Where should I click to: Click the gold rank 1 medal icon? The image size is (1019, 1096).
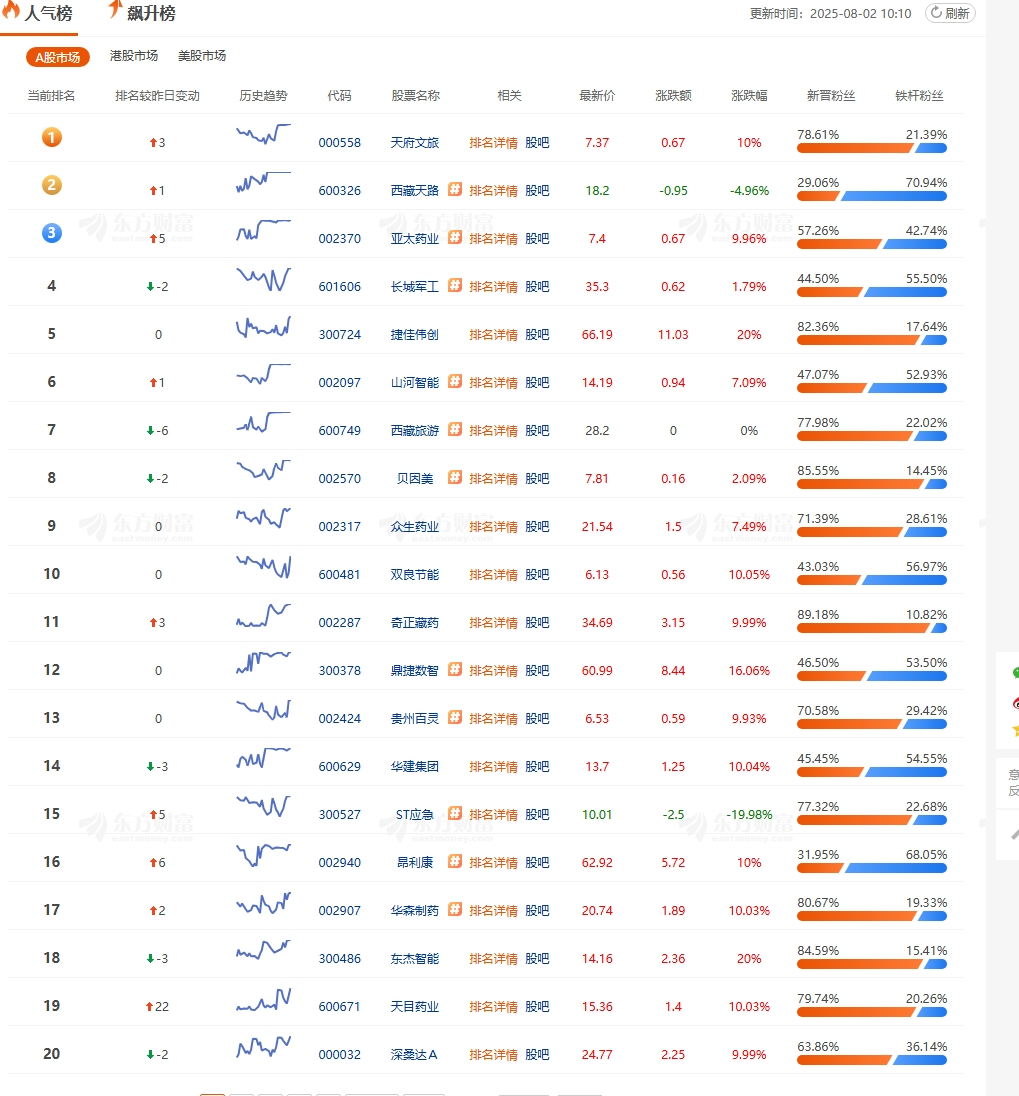(x=52, y=137)
